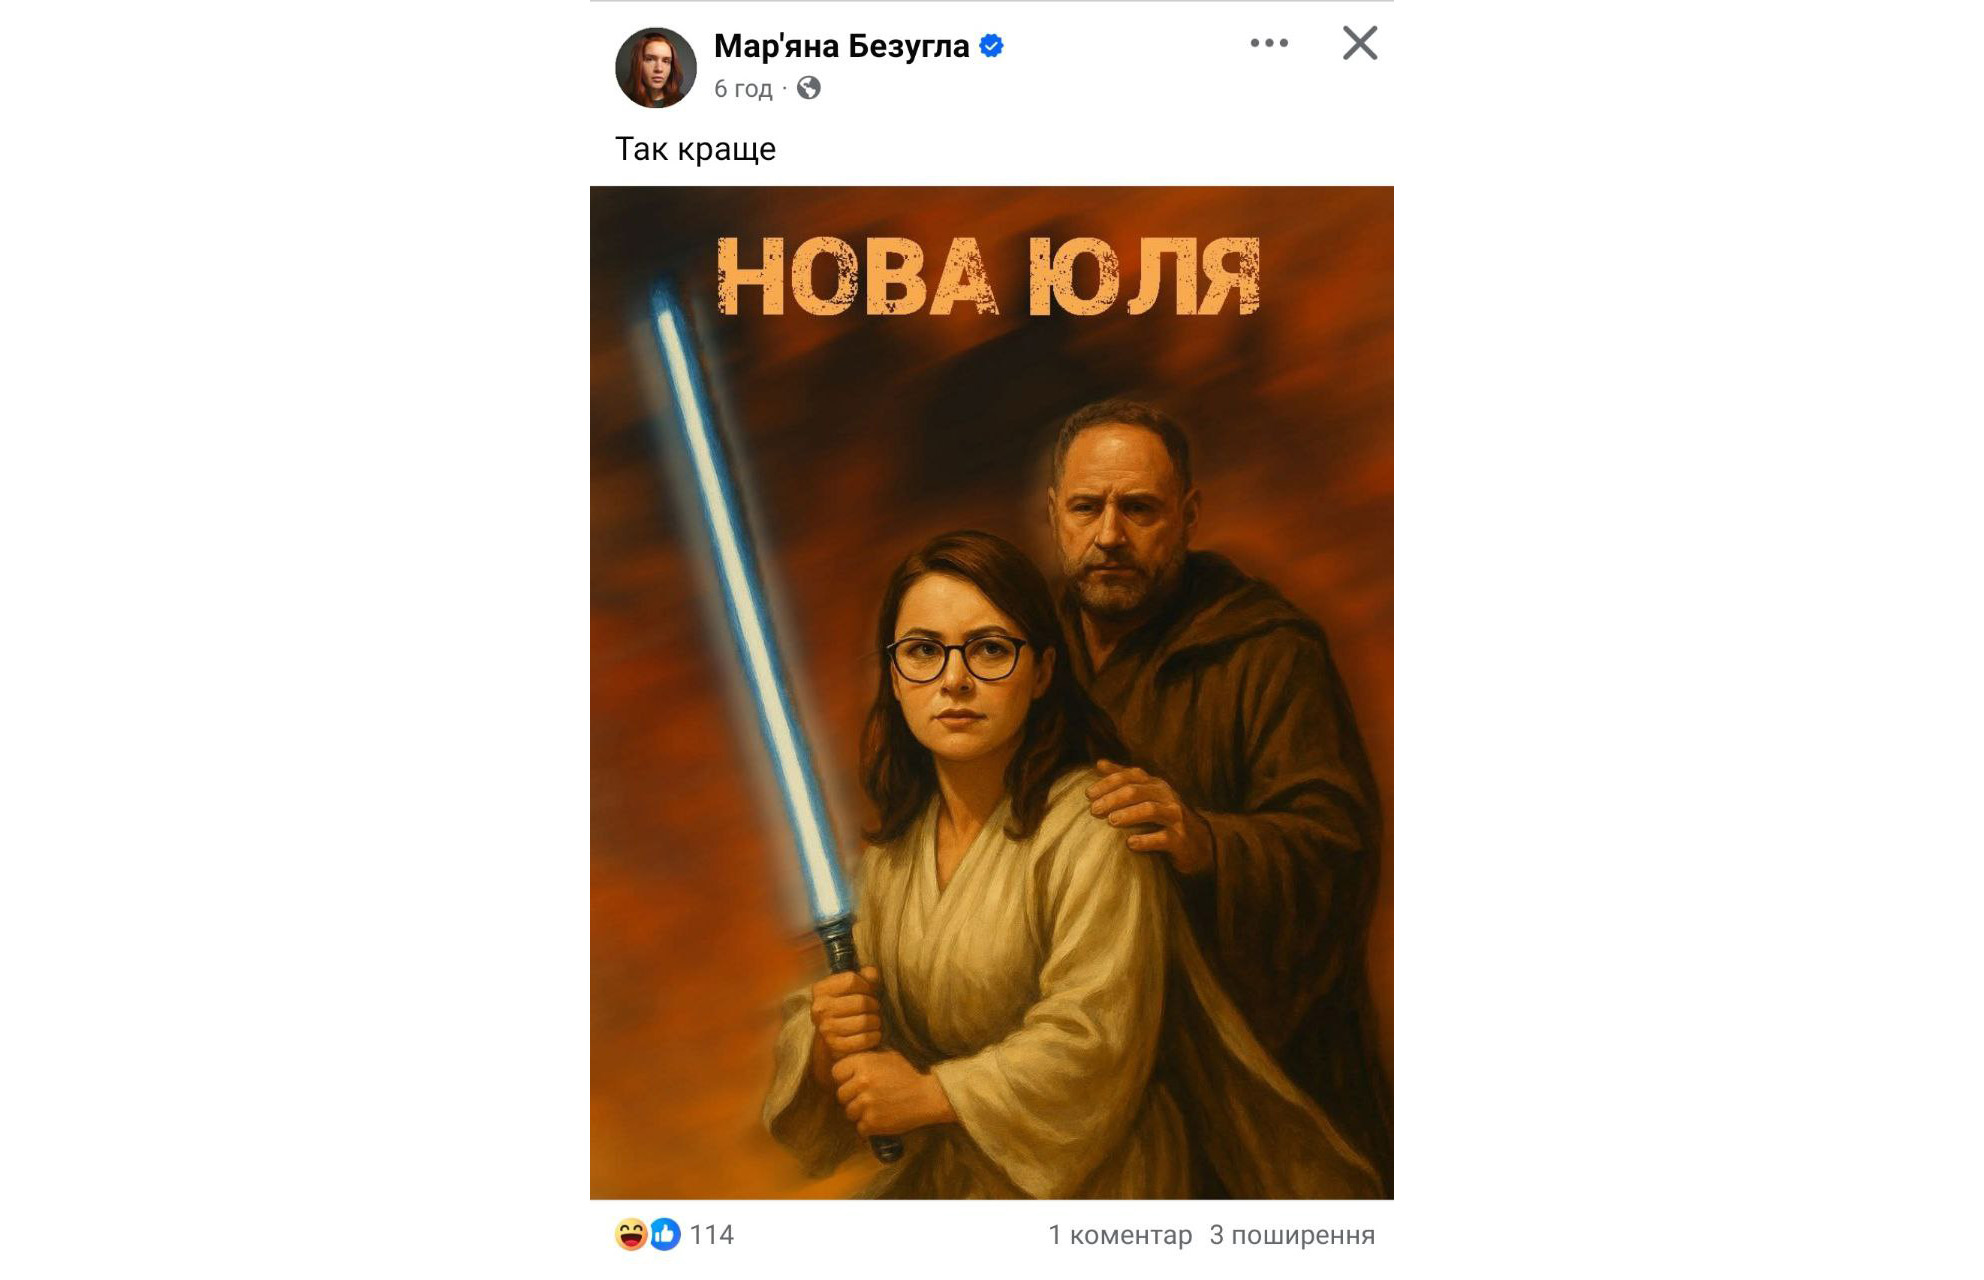
Task: Click the author name Мар'яна Безугла
Action: click(841, 46)
